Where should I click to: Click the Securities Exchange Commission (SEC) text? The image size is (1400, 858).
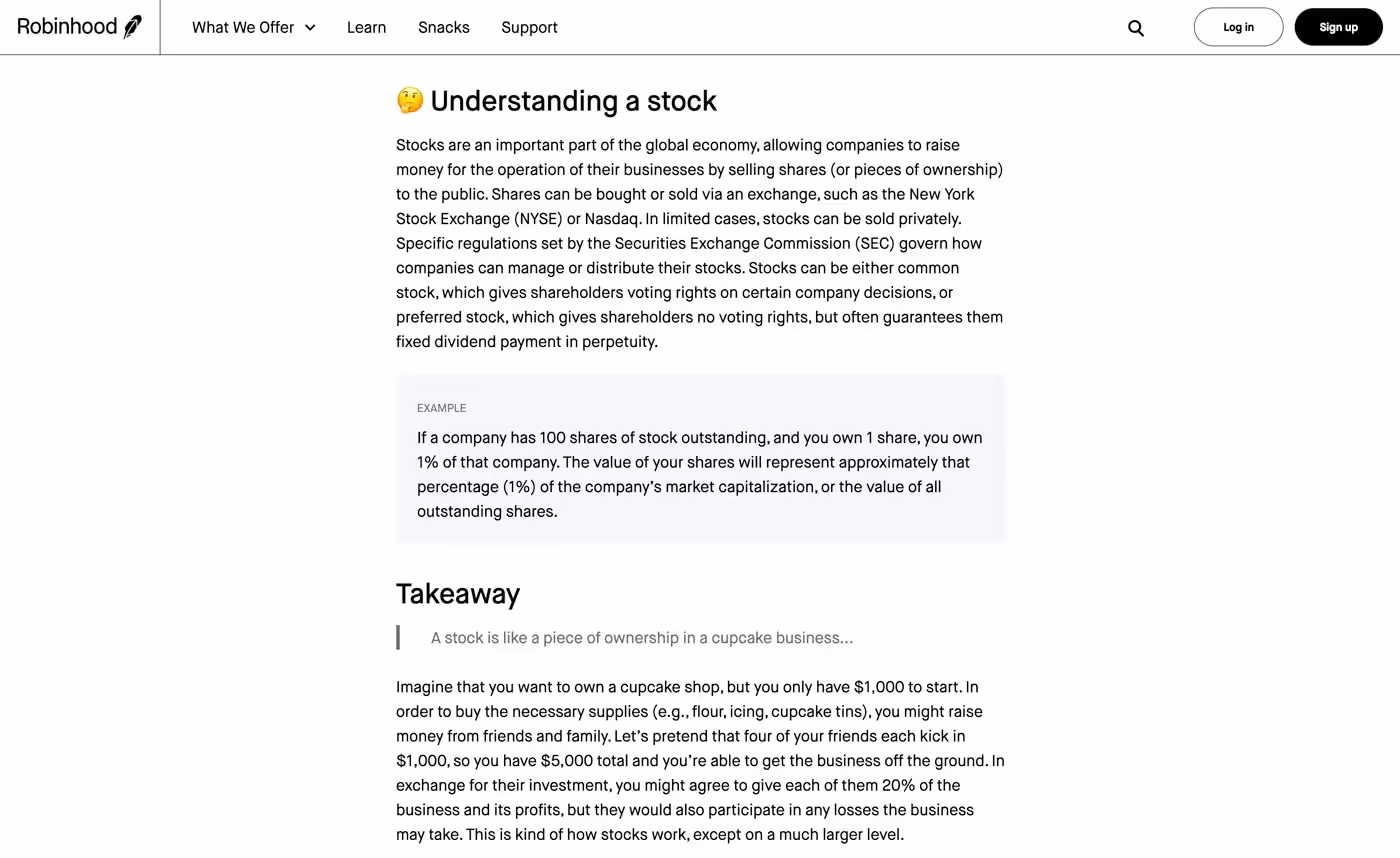[x=754, y=244]
